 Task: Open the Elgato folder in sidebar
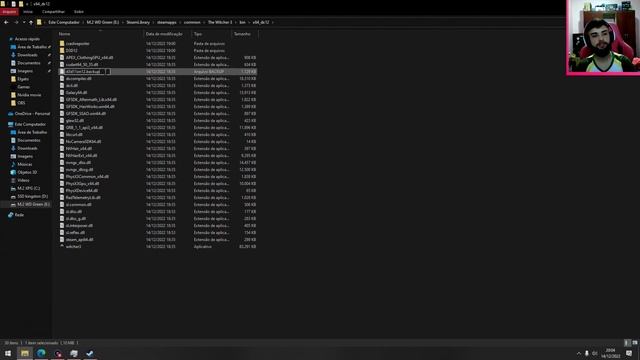(x=23, y=79)
